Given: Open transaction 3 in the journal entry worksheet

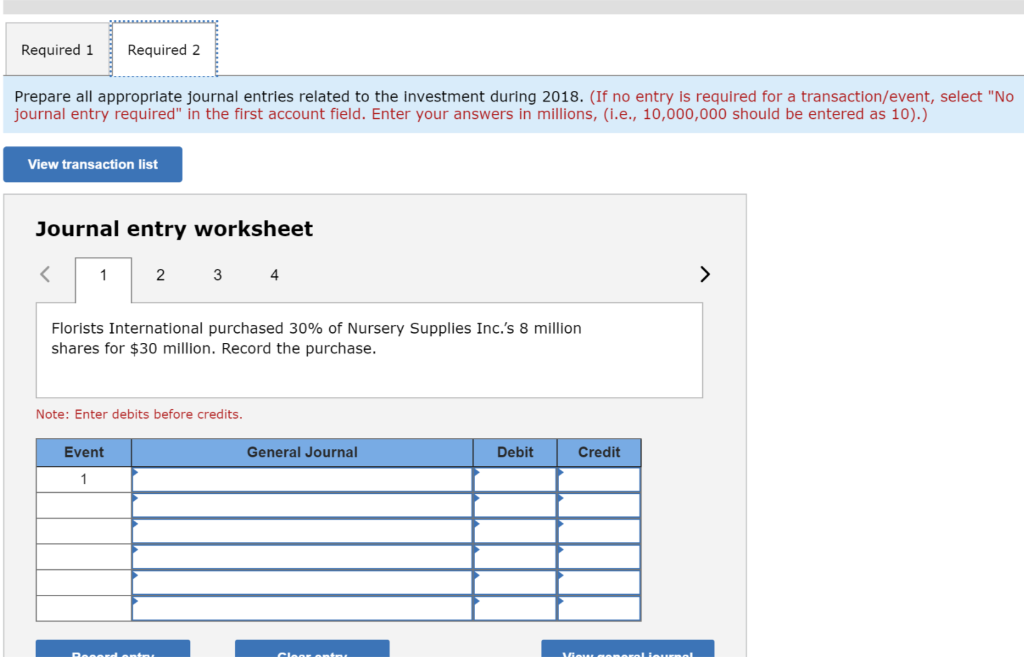Looking at the screenshot, I should point(217,274).
